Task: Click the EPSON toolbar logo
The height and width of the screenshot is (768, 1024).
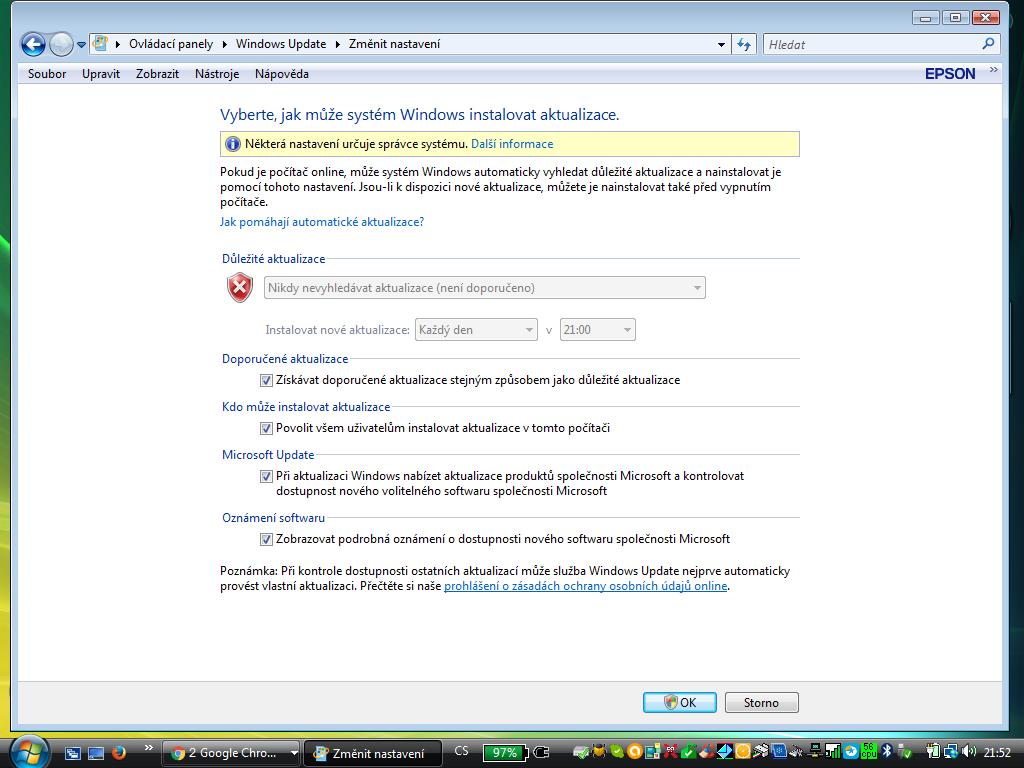Action: coord(950,74)
